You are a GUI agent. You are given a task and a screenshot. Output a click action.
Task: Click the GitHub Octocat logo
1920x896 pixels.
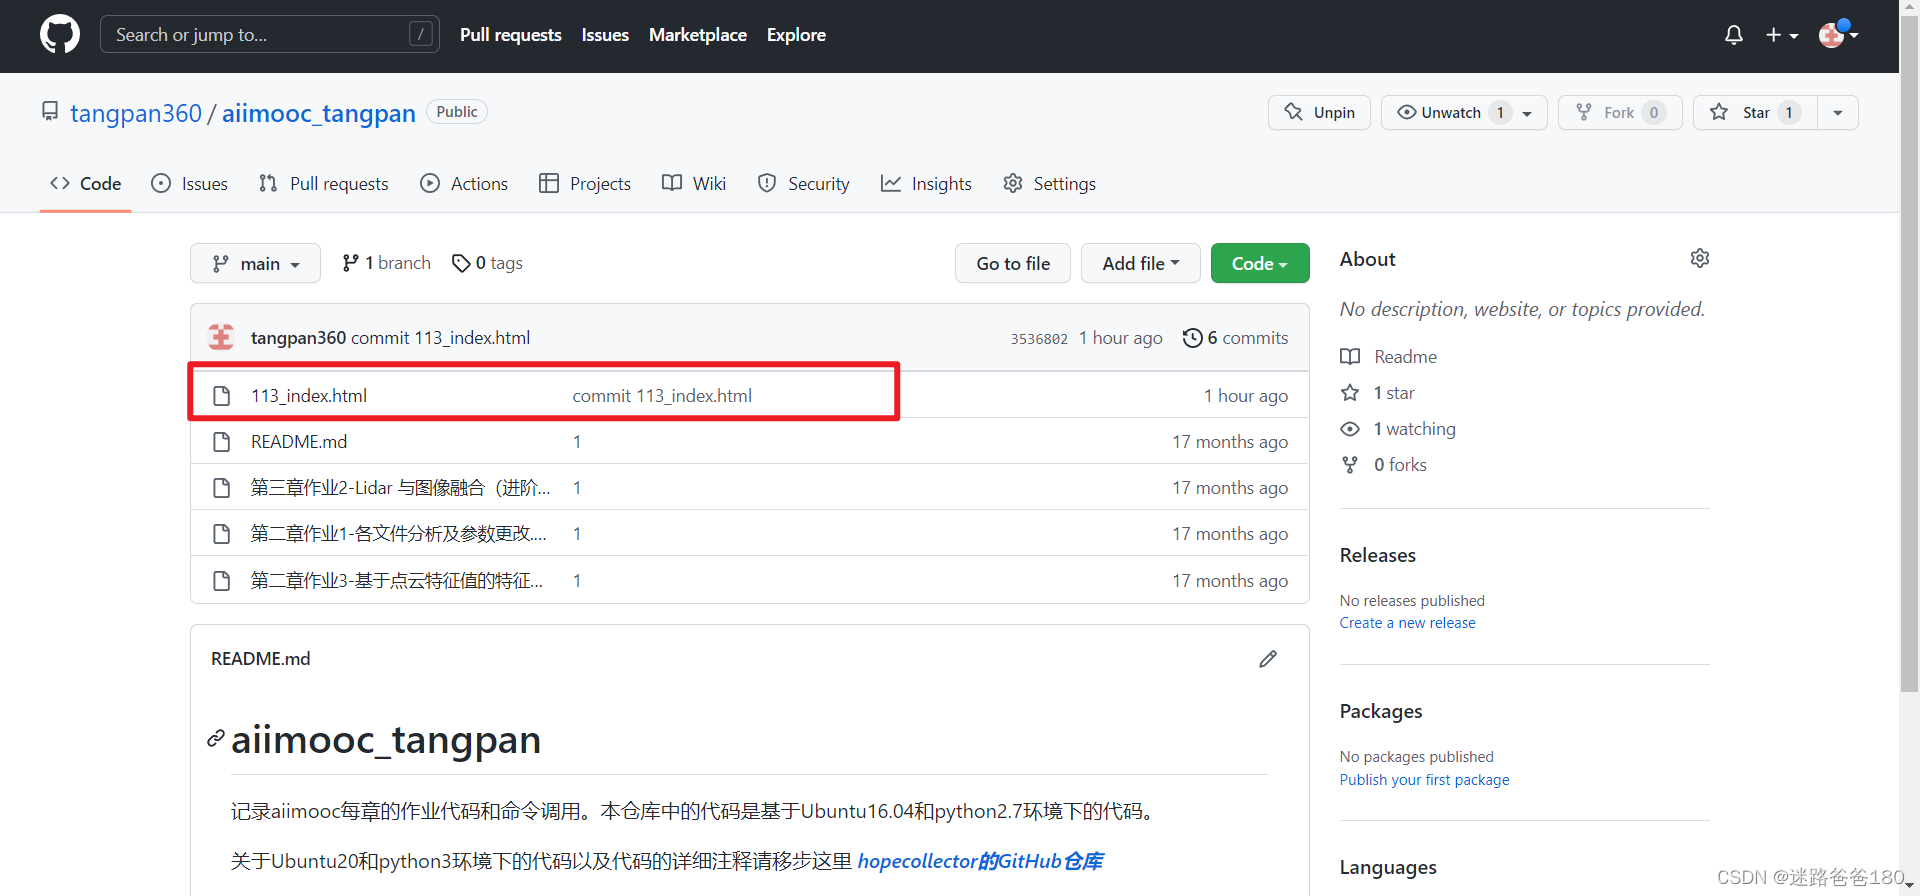point(60,35)
